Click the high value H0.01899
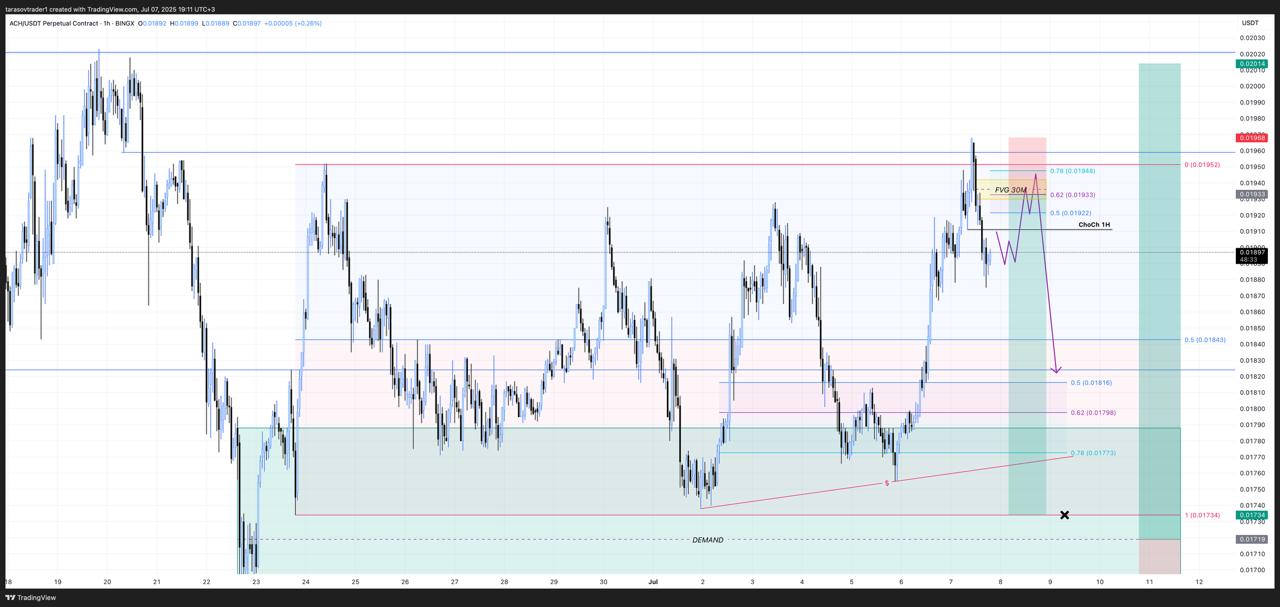 click(x=186, y=23)
